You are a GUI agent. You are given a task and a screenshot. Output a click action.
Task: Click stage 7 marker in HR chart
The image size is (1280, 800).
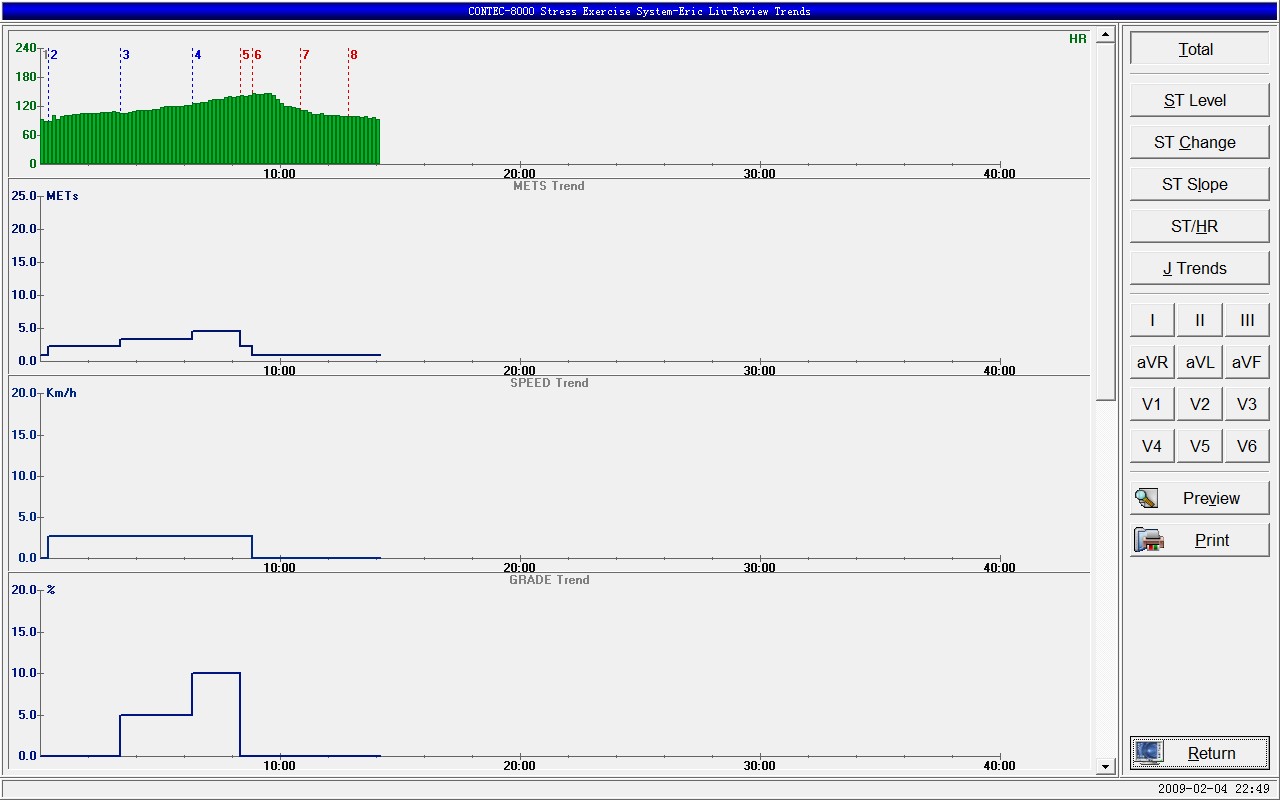pyautogui.click(x=305, y=55)
